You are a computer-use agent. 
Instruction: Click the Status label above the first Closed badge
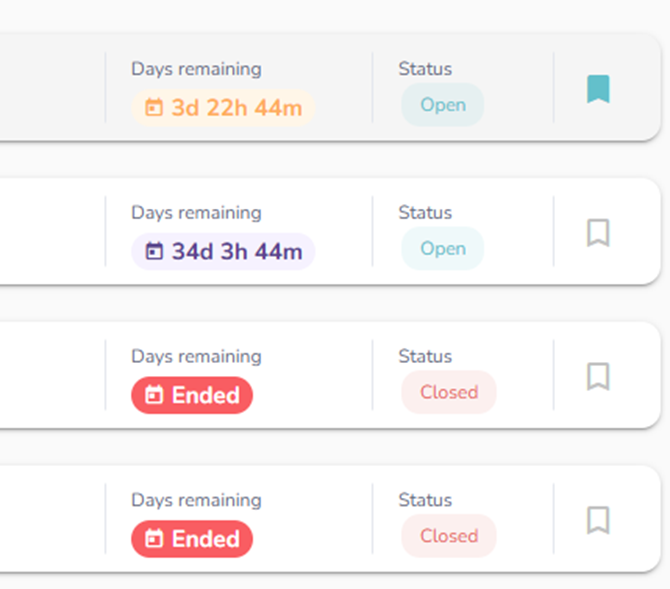tap(425, 356)
